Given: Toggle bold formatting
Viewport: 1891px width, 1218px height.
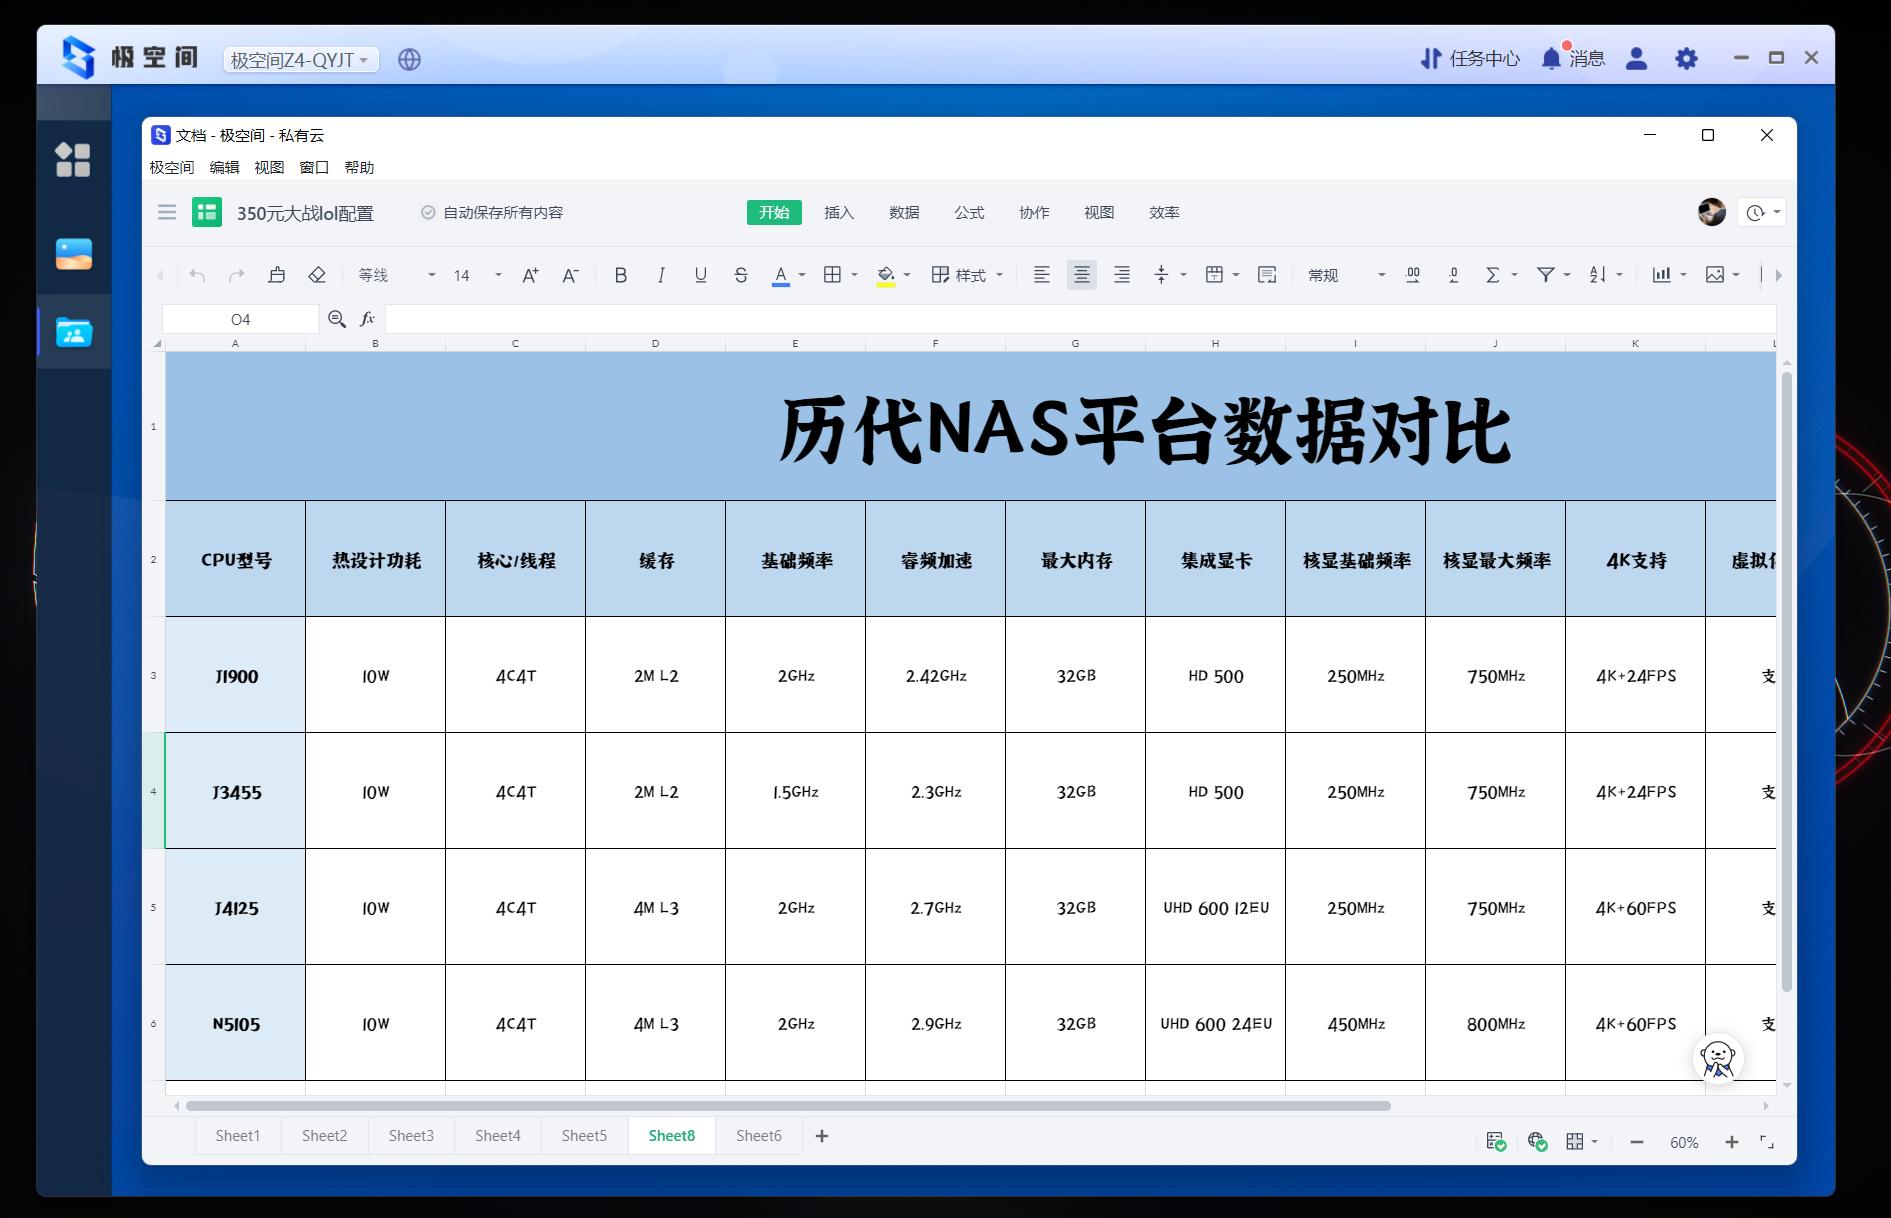Looking at the screenshot, I should (620, 275).
